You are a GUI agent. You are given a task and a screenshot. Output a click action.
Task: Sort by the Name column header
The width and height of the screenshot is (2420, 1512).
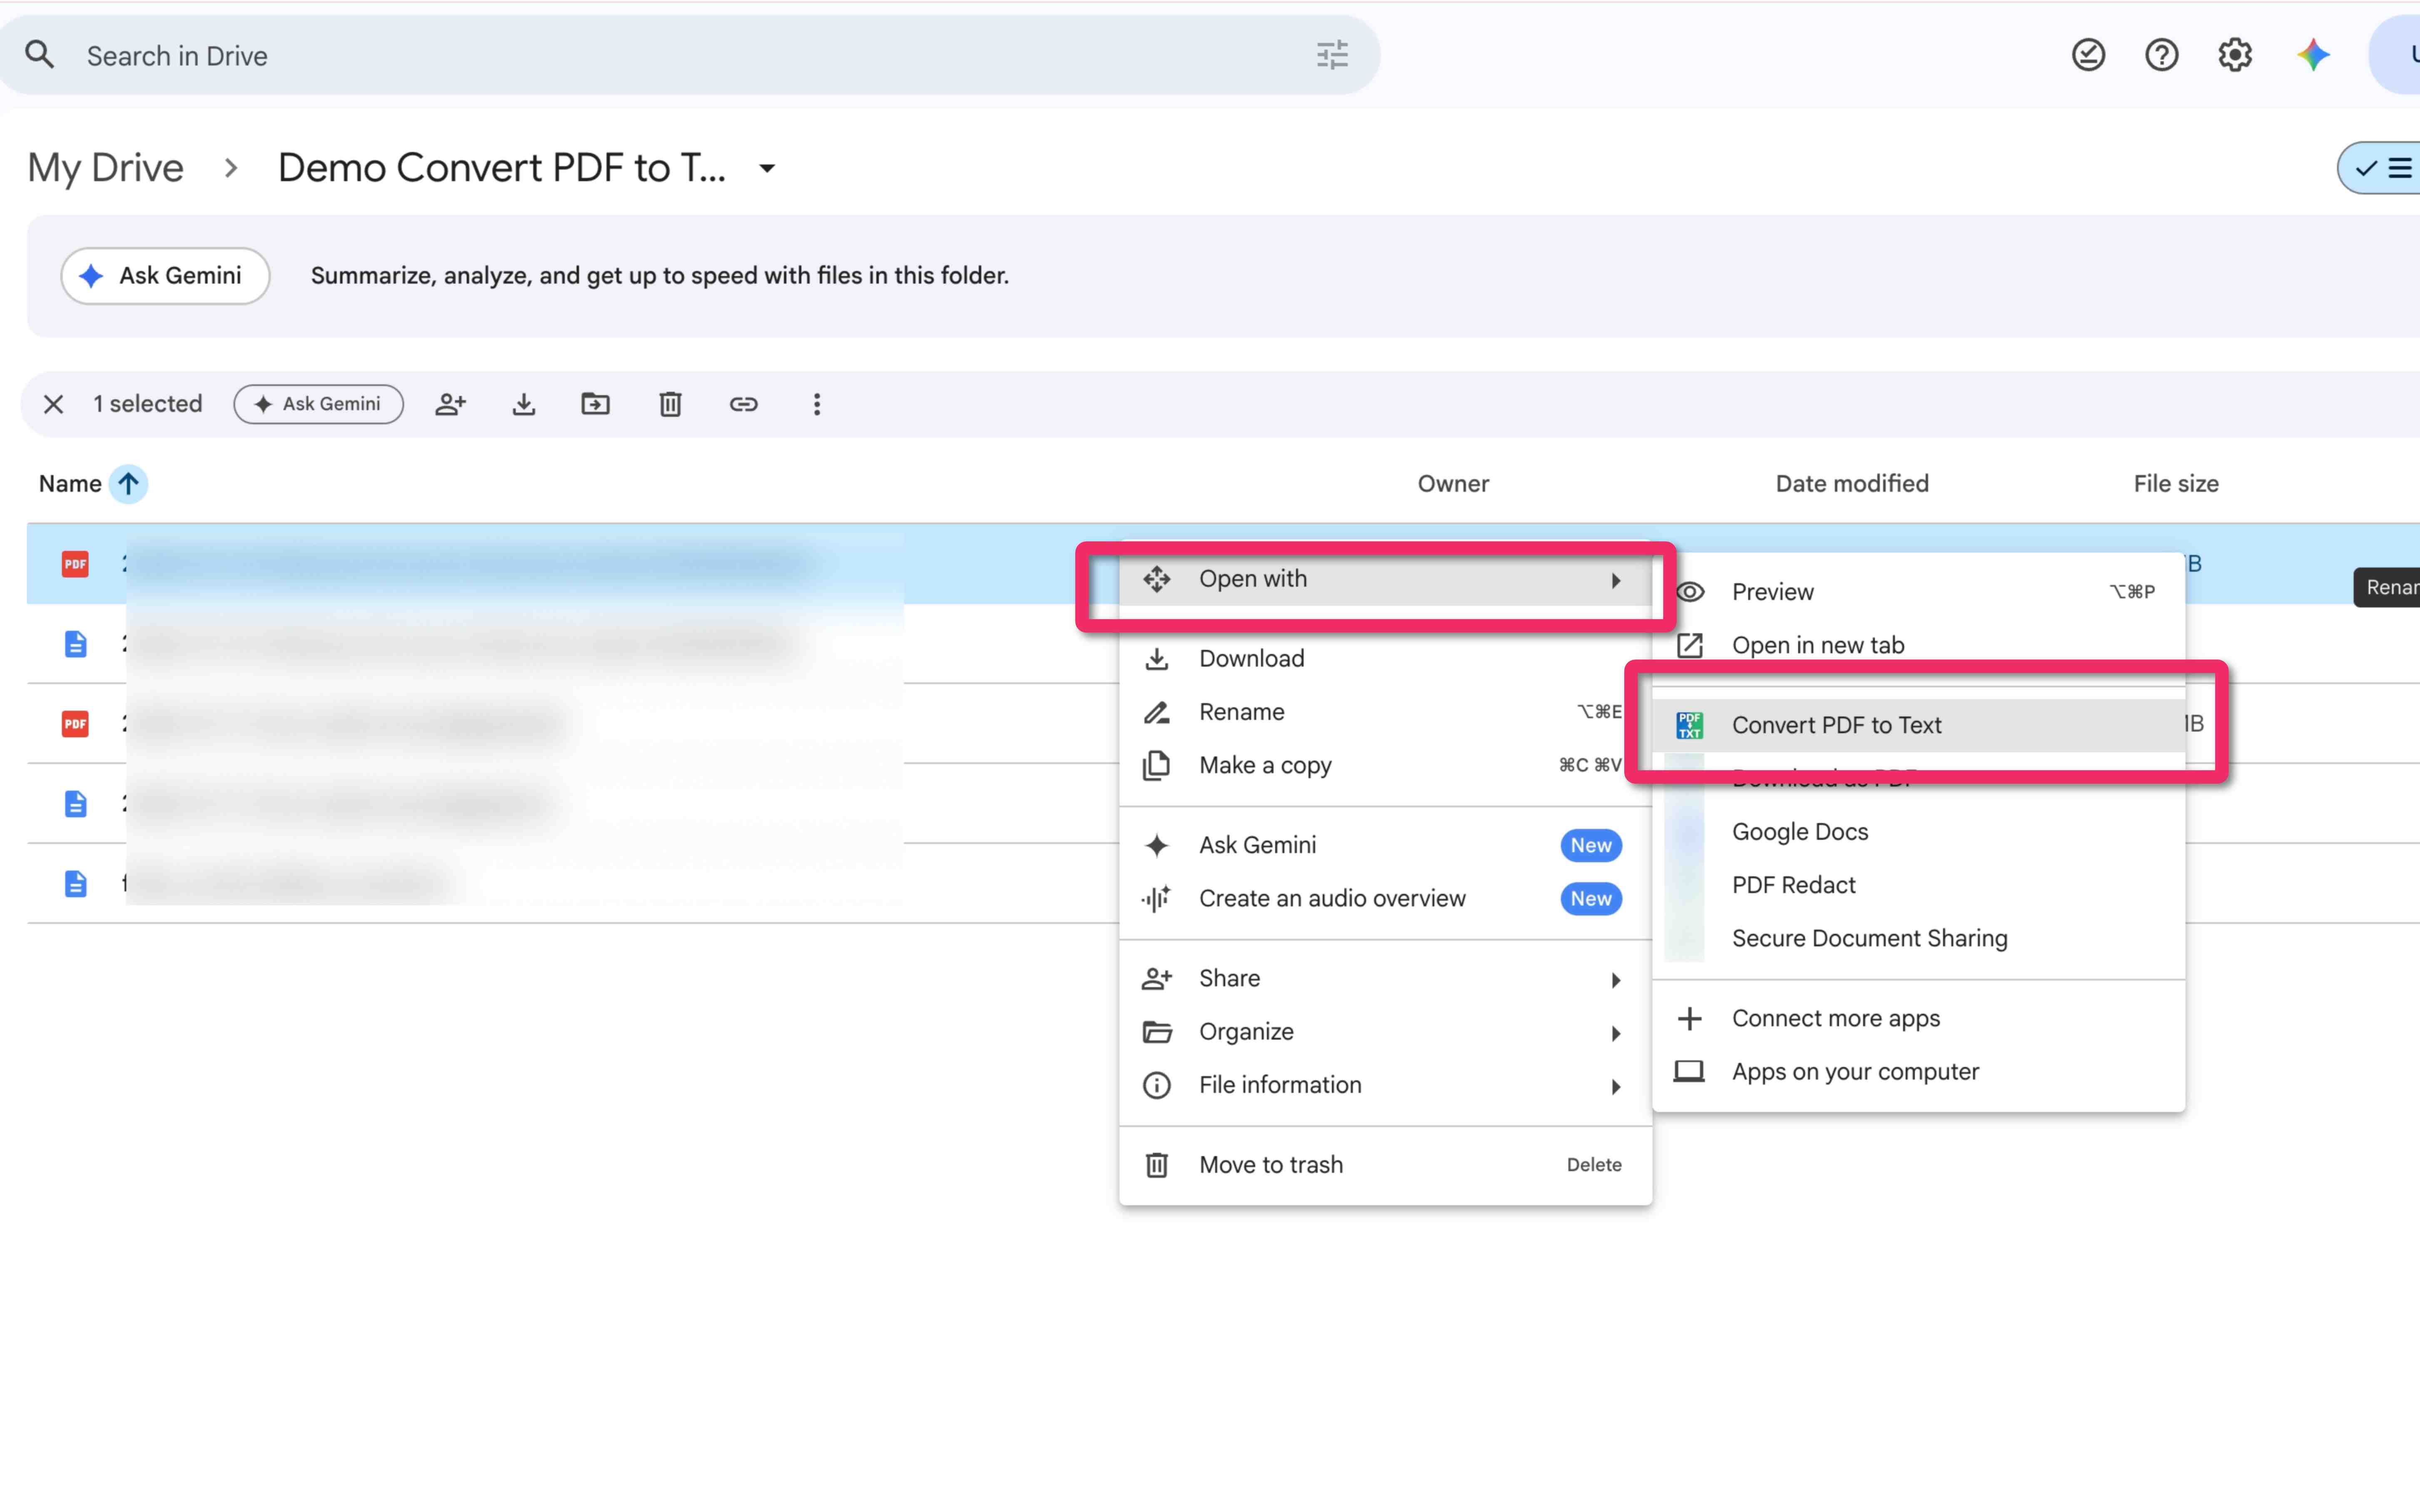70,484
